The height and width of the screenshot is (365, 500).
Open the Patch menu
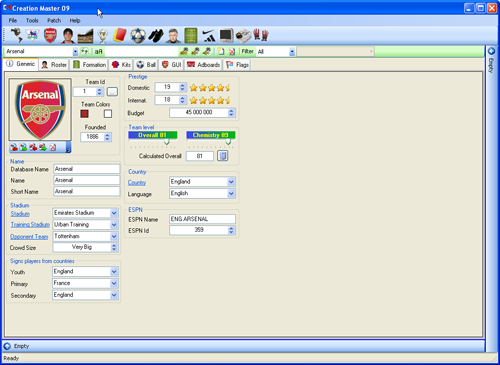pyautogui.click(x=54, y=20)
